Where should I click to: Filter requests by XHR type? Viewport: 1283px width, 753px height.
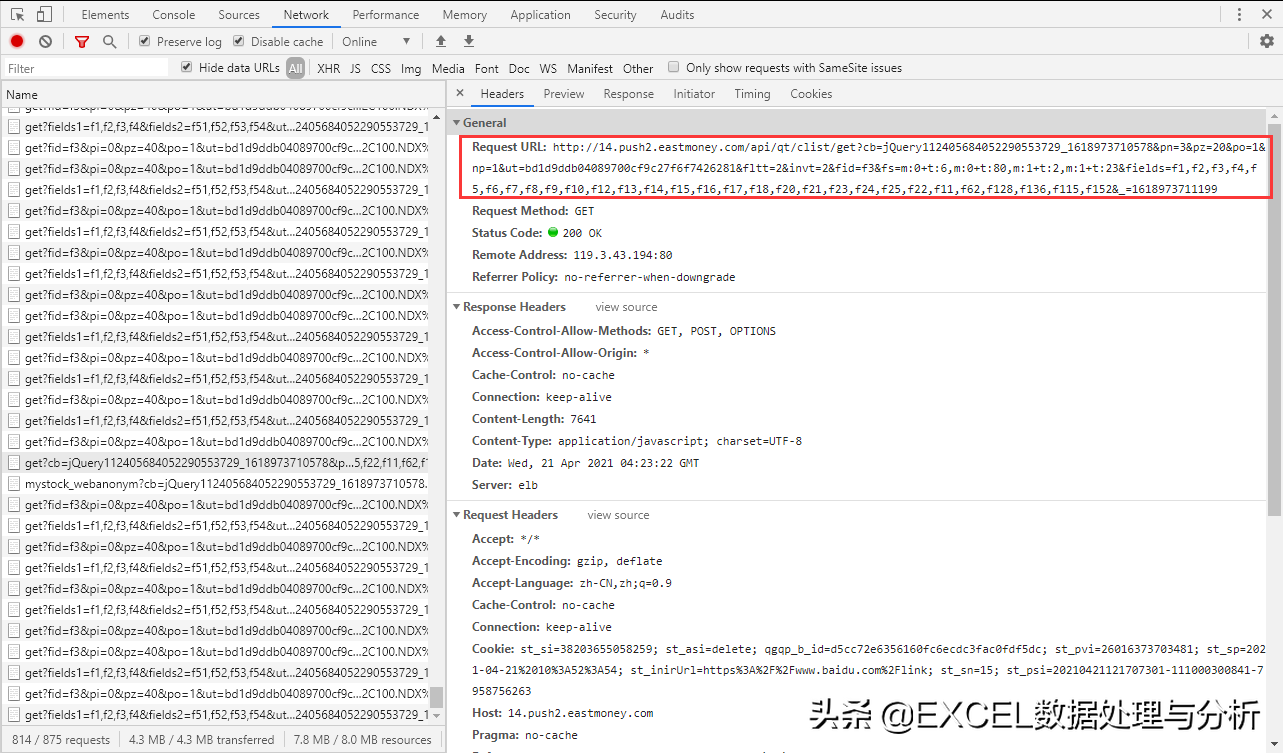(328, 68)
